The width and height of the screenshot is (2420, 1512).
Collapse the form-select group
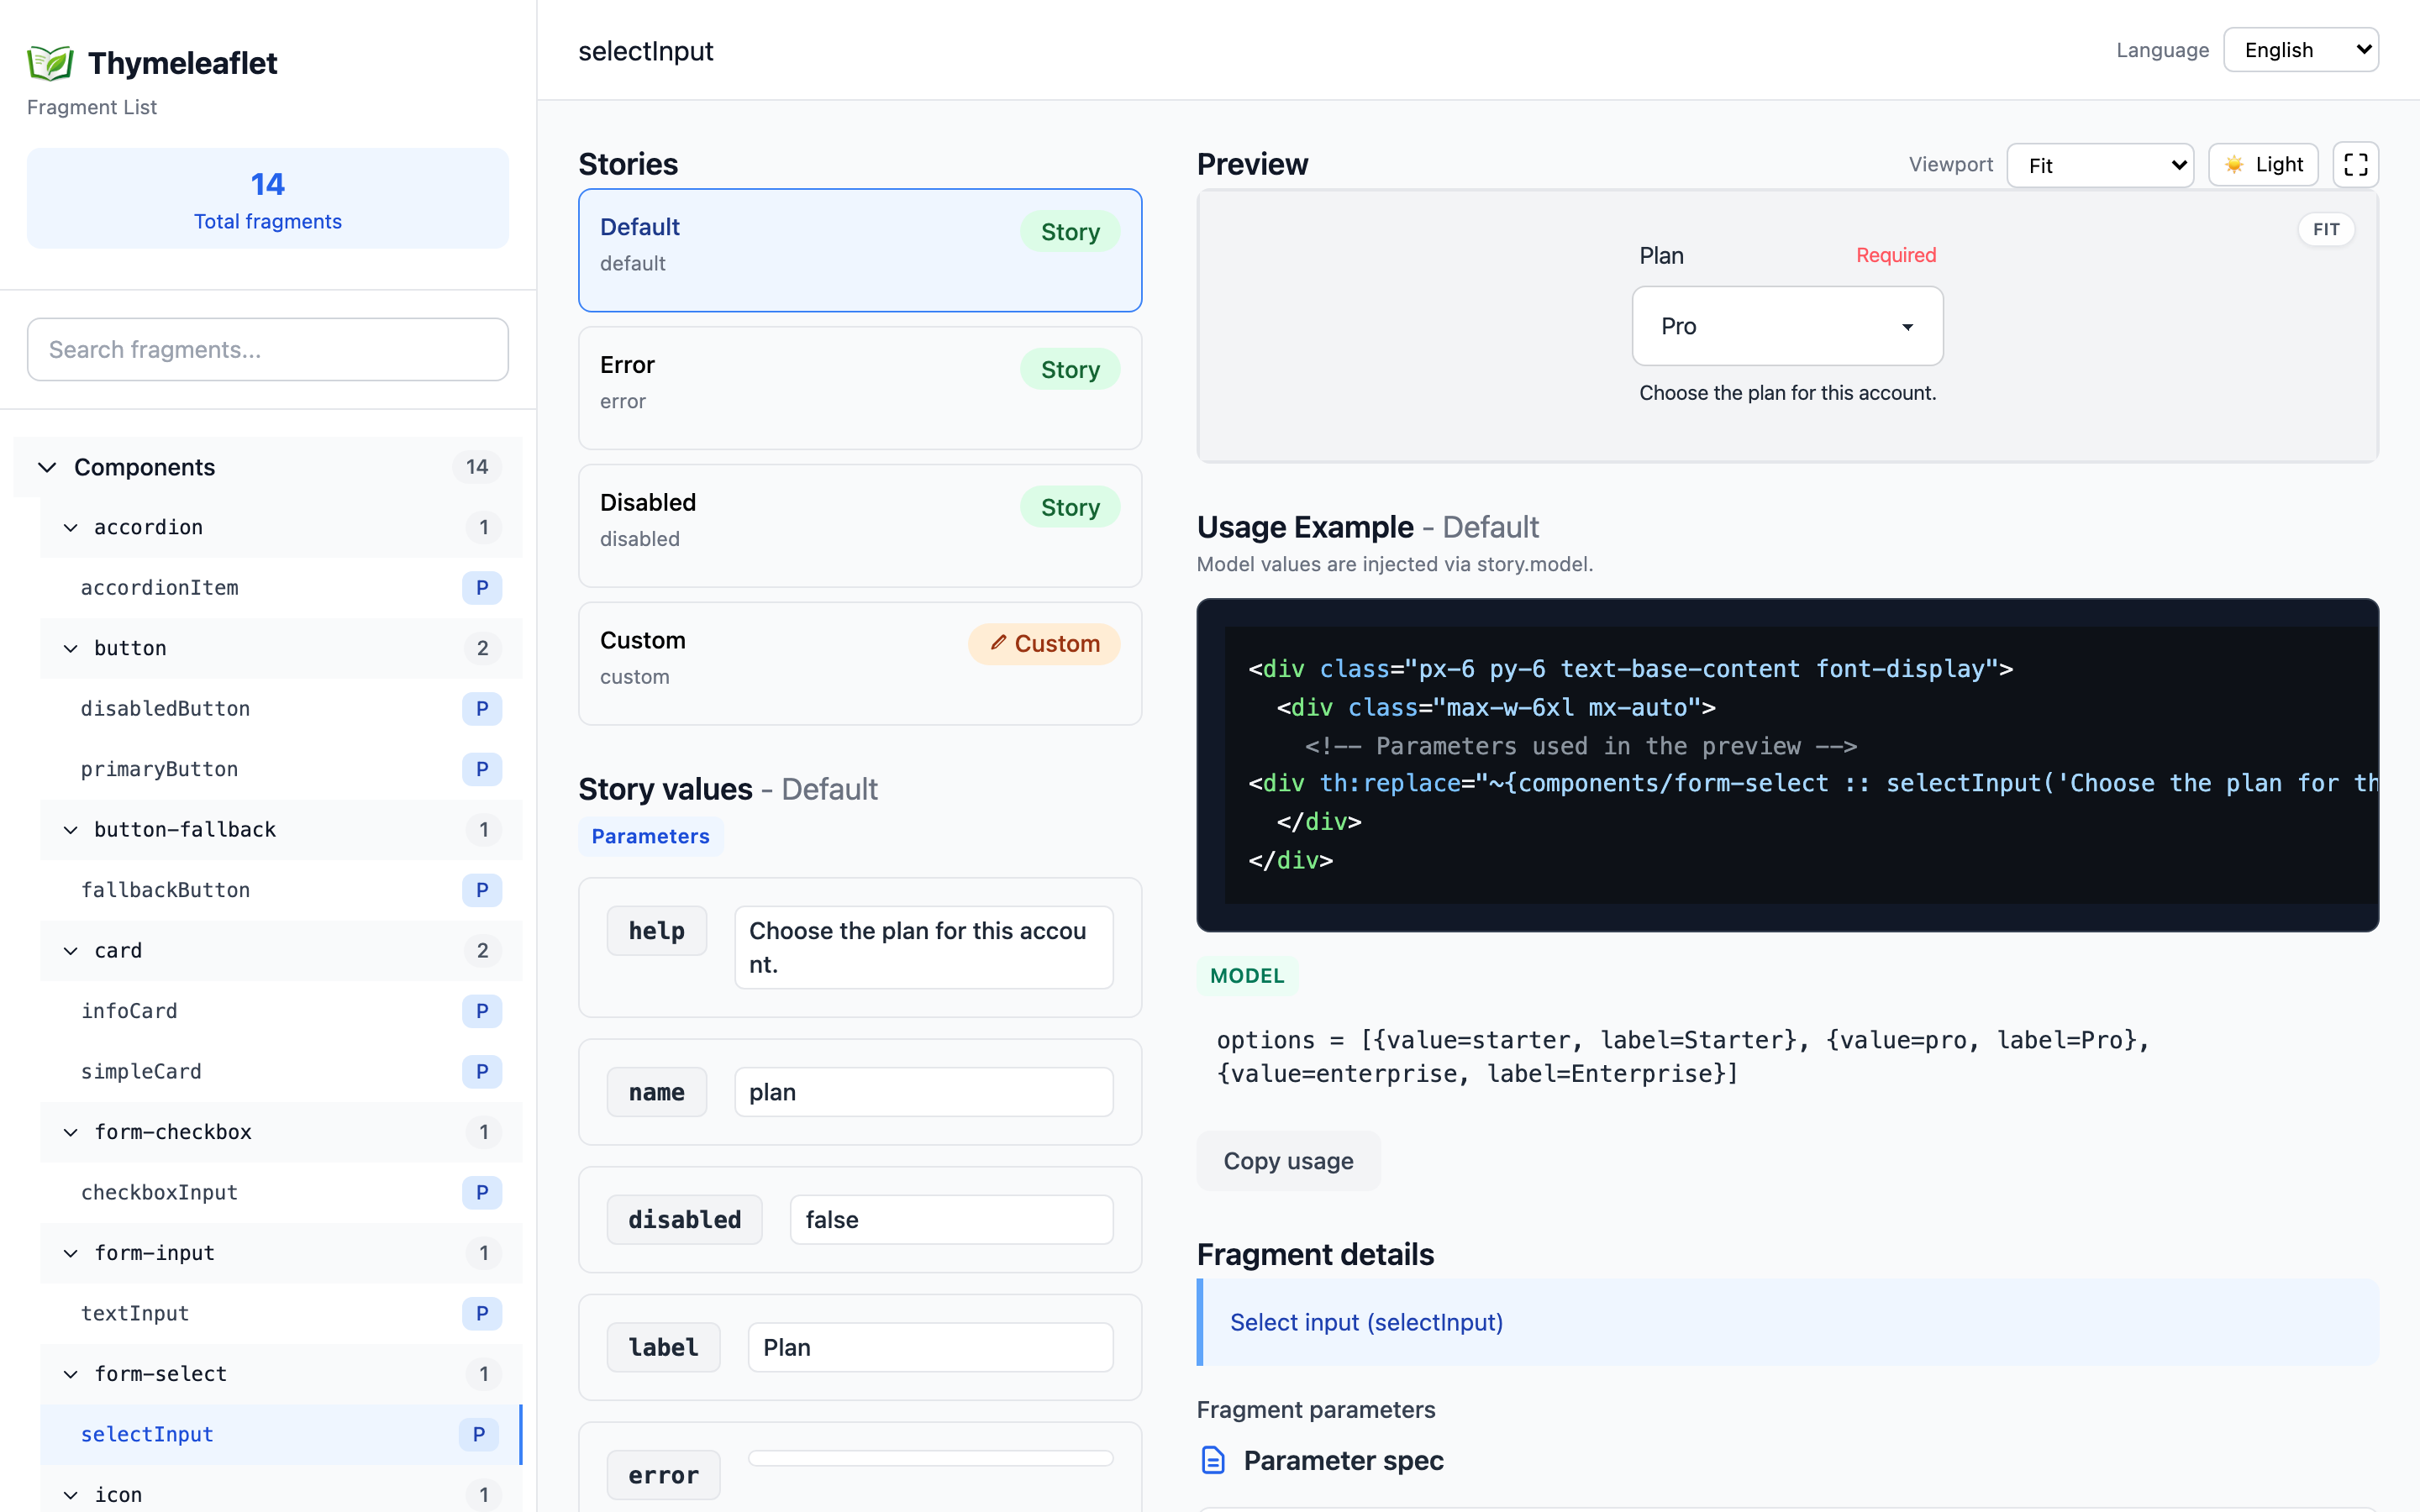[70, 1374]
